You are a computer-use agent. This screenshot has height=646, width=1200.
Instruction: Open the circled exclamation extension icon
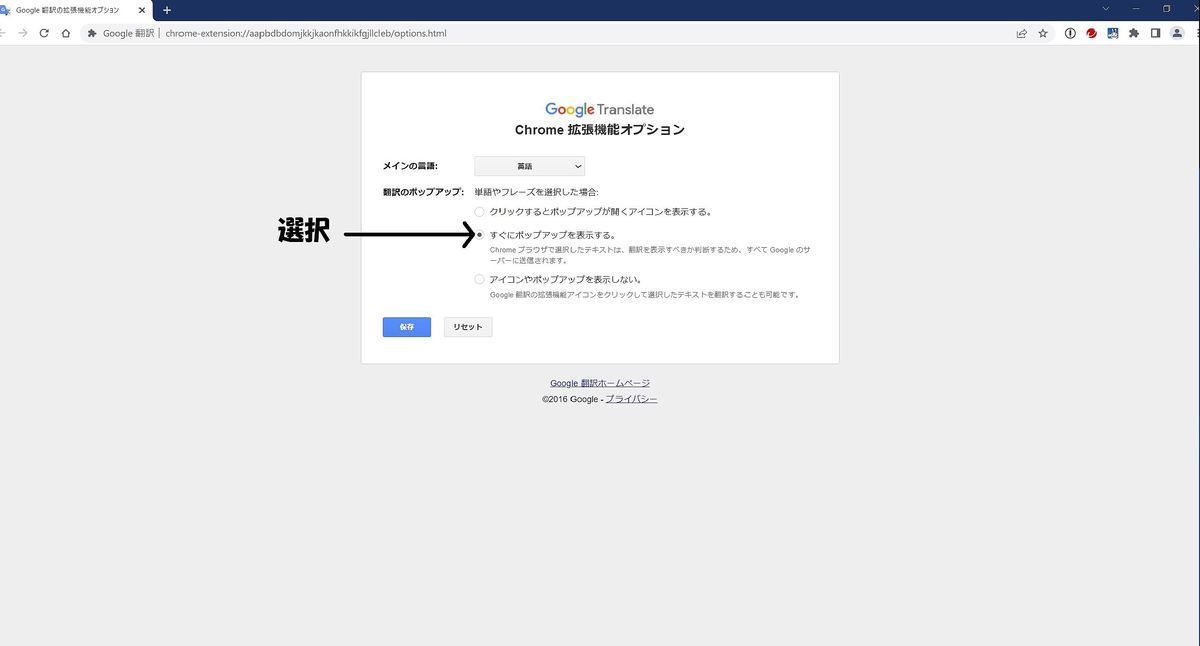1070,33
